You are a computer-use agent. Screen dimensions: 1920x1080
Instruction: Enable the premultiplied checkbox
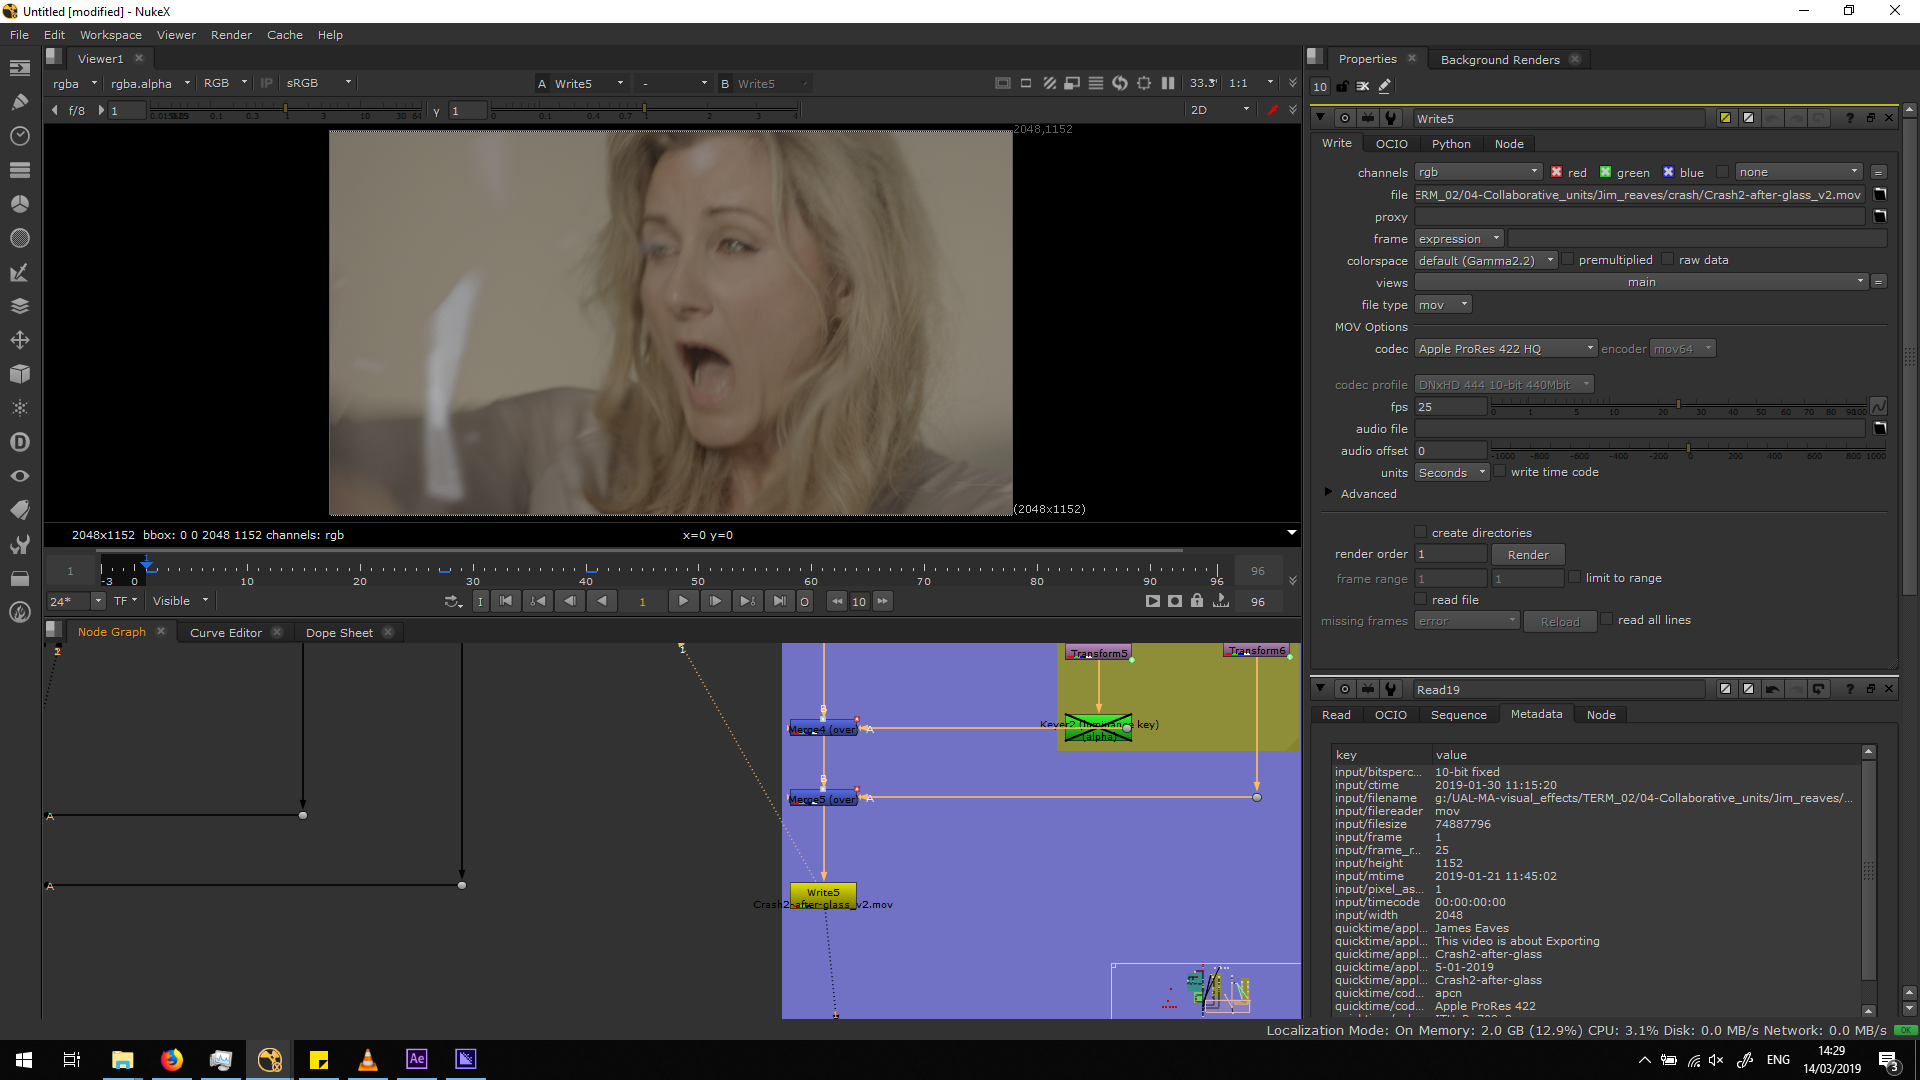1568,260
